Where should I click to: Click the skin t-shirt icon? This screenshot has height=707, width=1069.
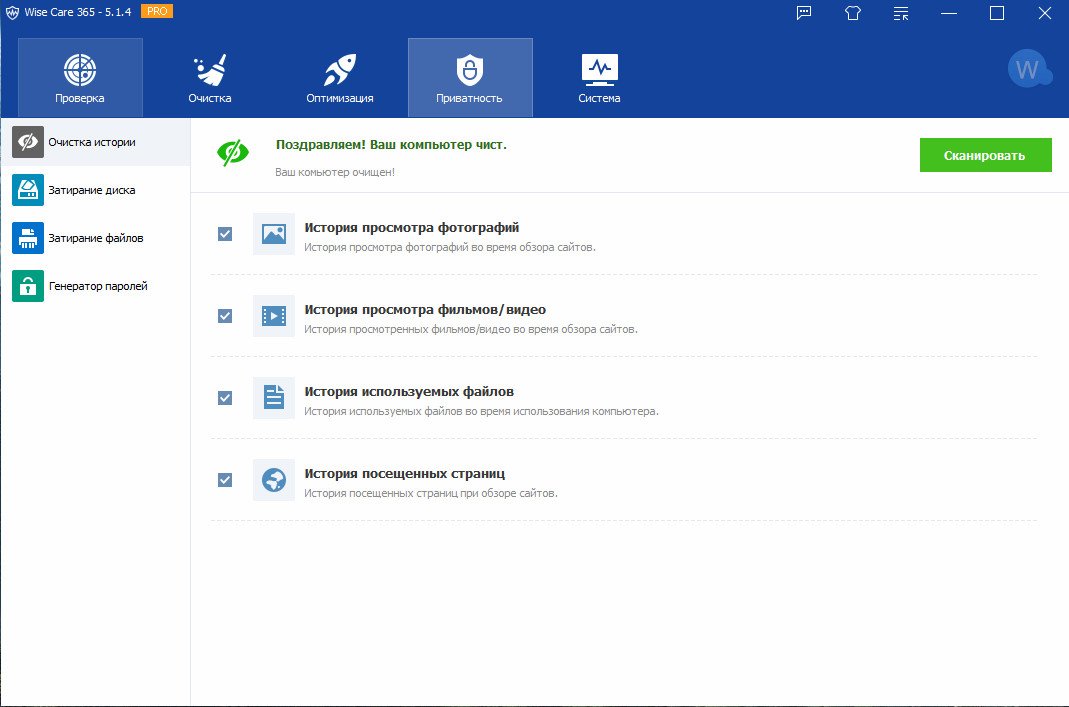click(x=852, y=13)
